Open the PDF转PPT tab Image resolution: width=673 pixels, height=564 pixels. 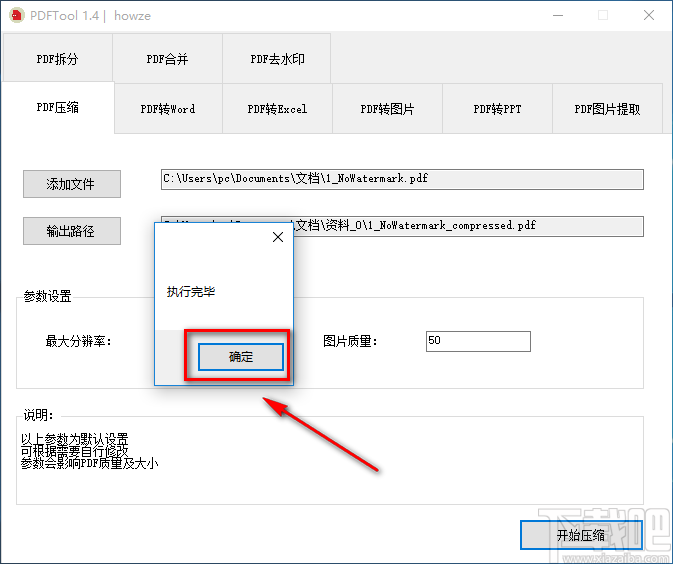point(497,109)
